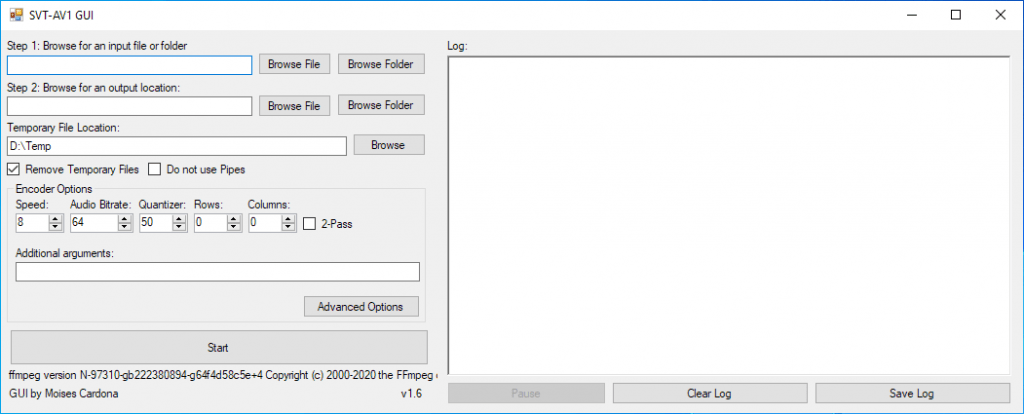Click the Columns number field
The width and height of the screenshot is (1024, 414).
click(265, 223)
